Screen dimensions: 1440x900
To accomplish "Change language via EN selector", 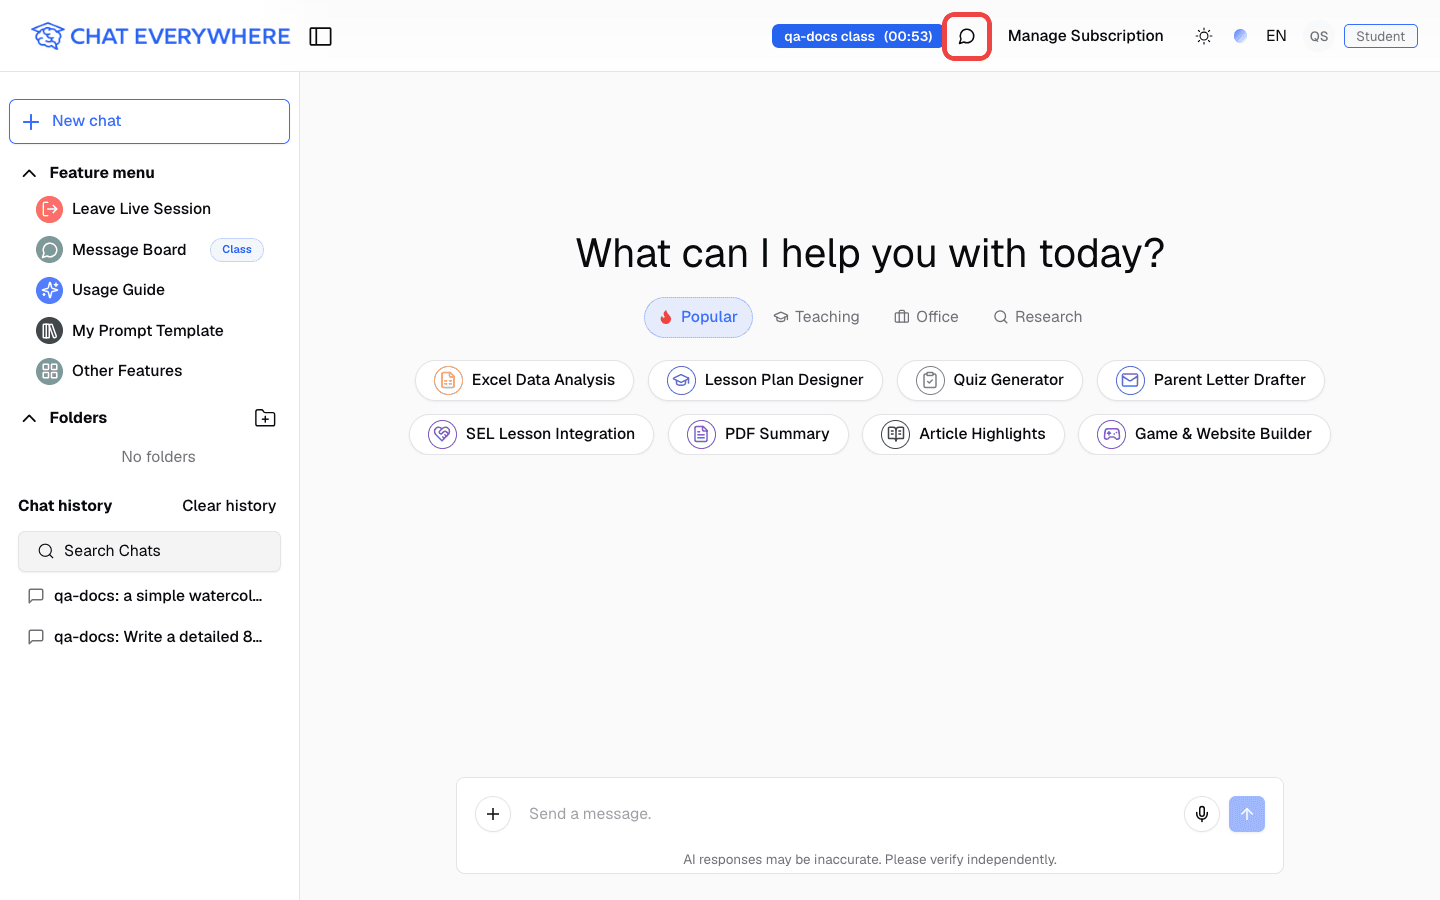I will tap(1276, 36).
